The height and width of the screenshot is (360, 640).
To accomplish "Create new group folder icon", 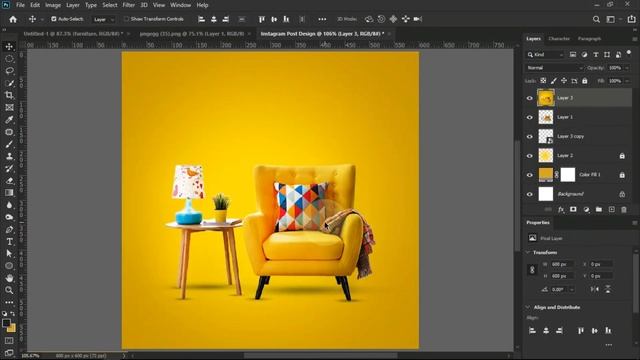I will coord(598,209).
